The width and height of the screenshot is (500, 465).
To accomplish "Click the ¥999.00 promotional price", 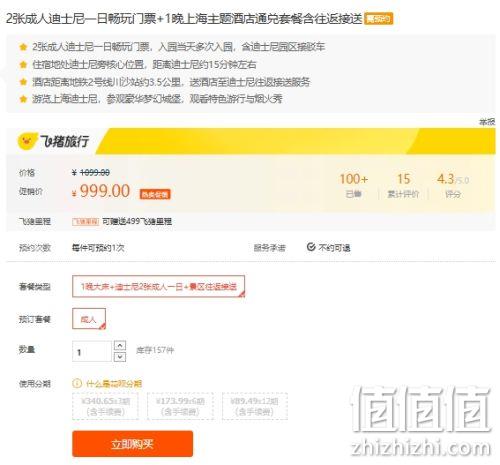I will click(x=101, y=191).
